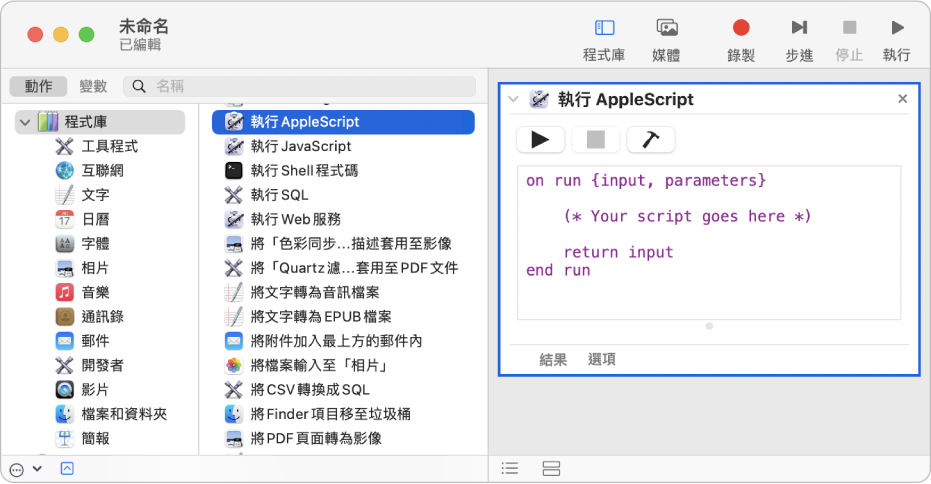Select the 工具程式 category

pos(97,146)
